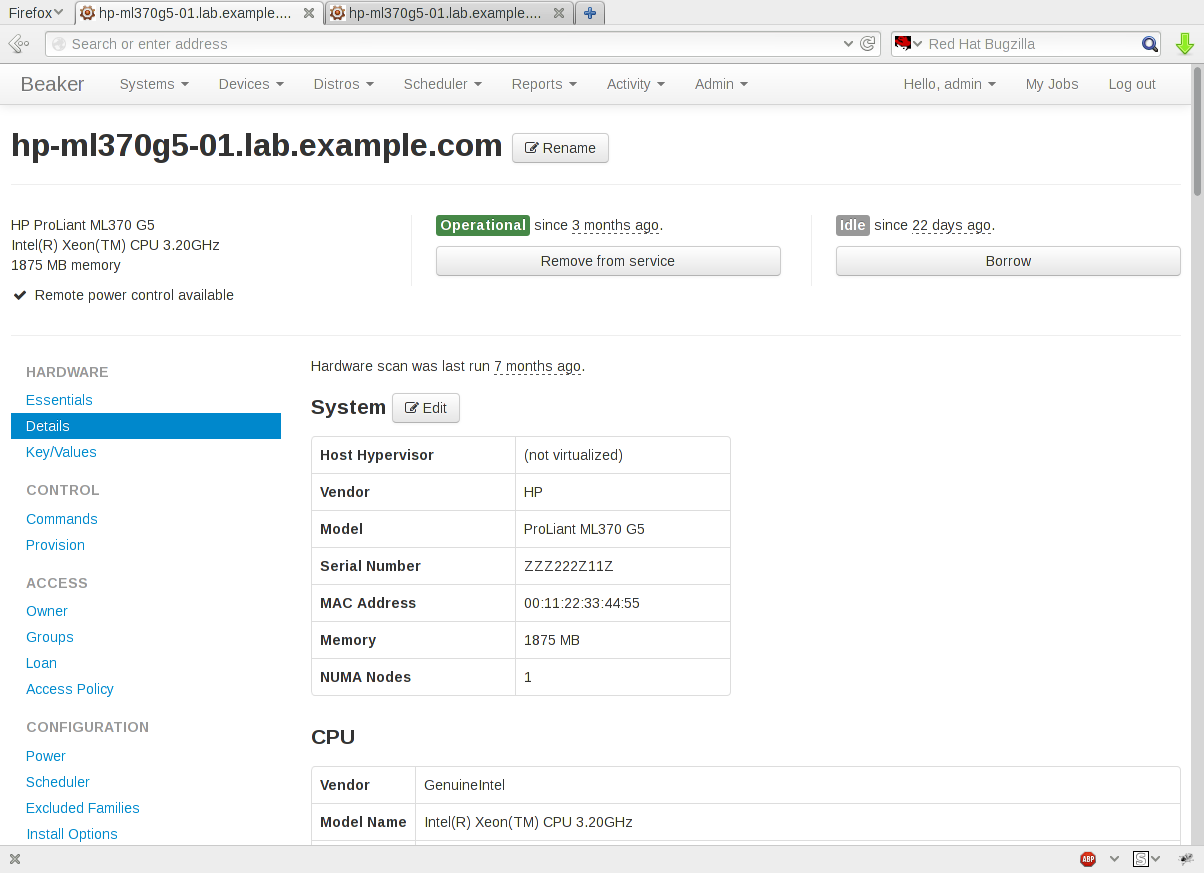Open My Jobs page

coord(1052,84)
